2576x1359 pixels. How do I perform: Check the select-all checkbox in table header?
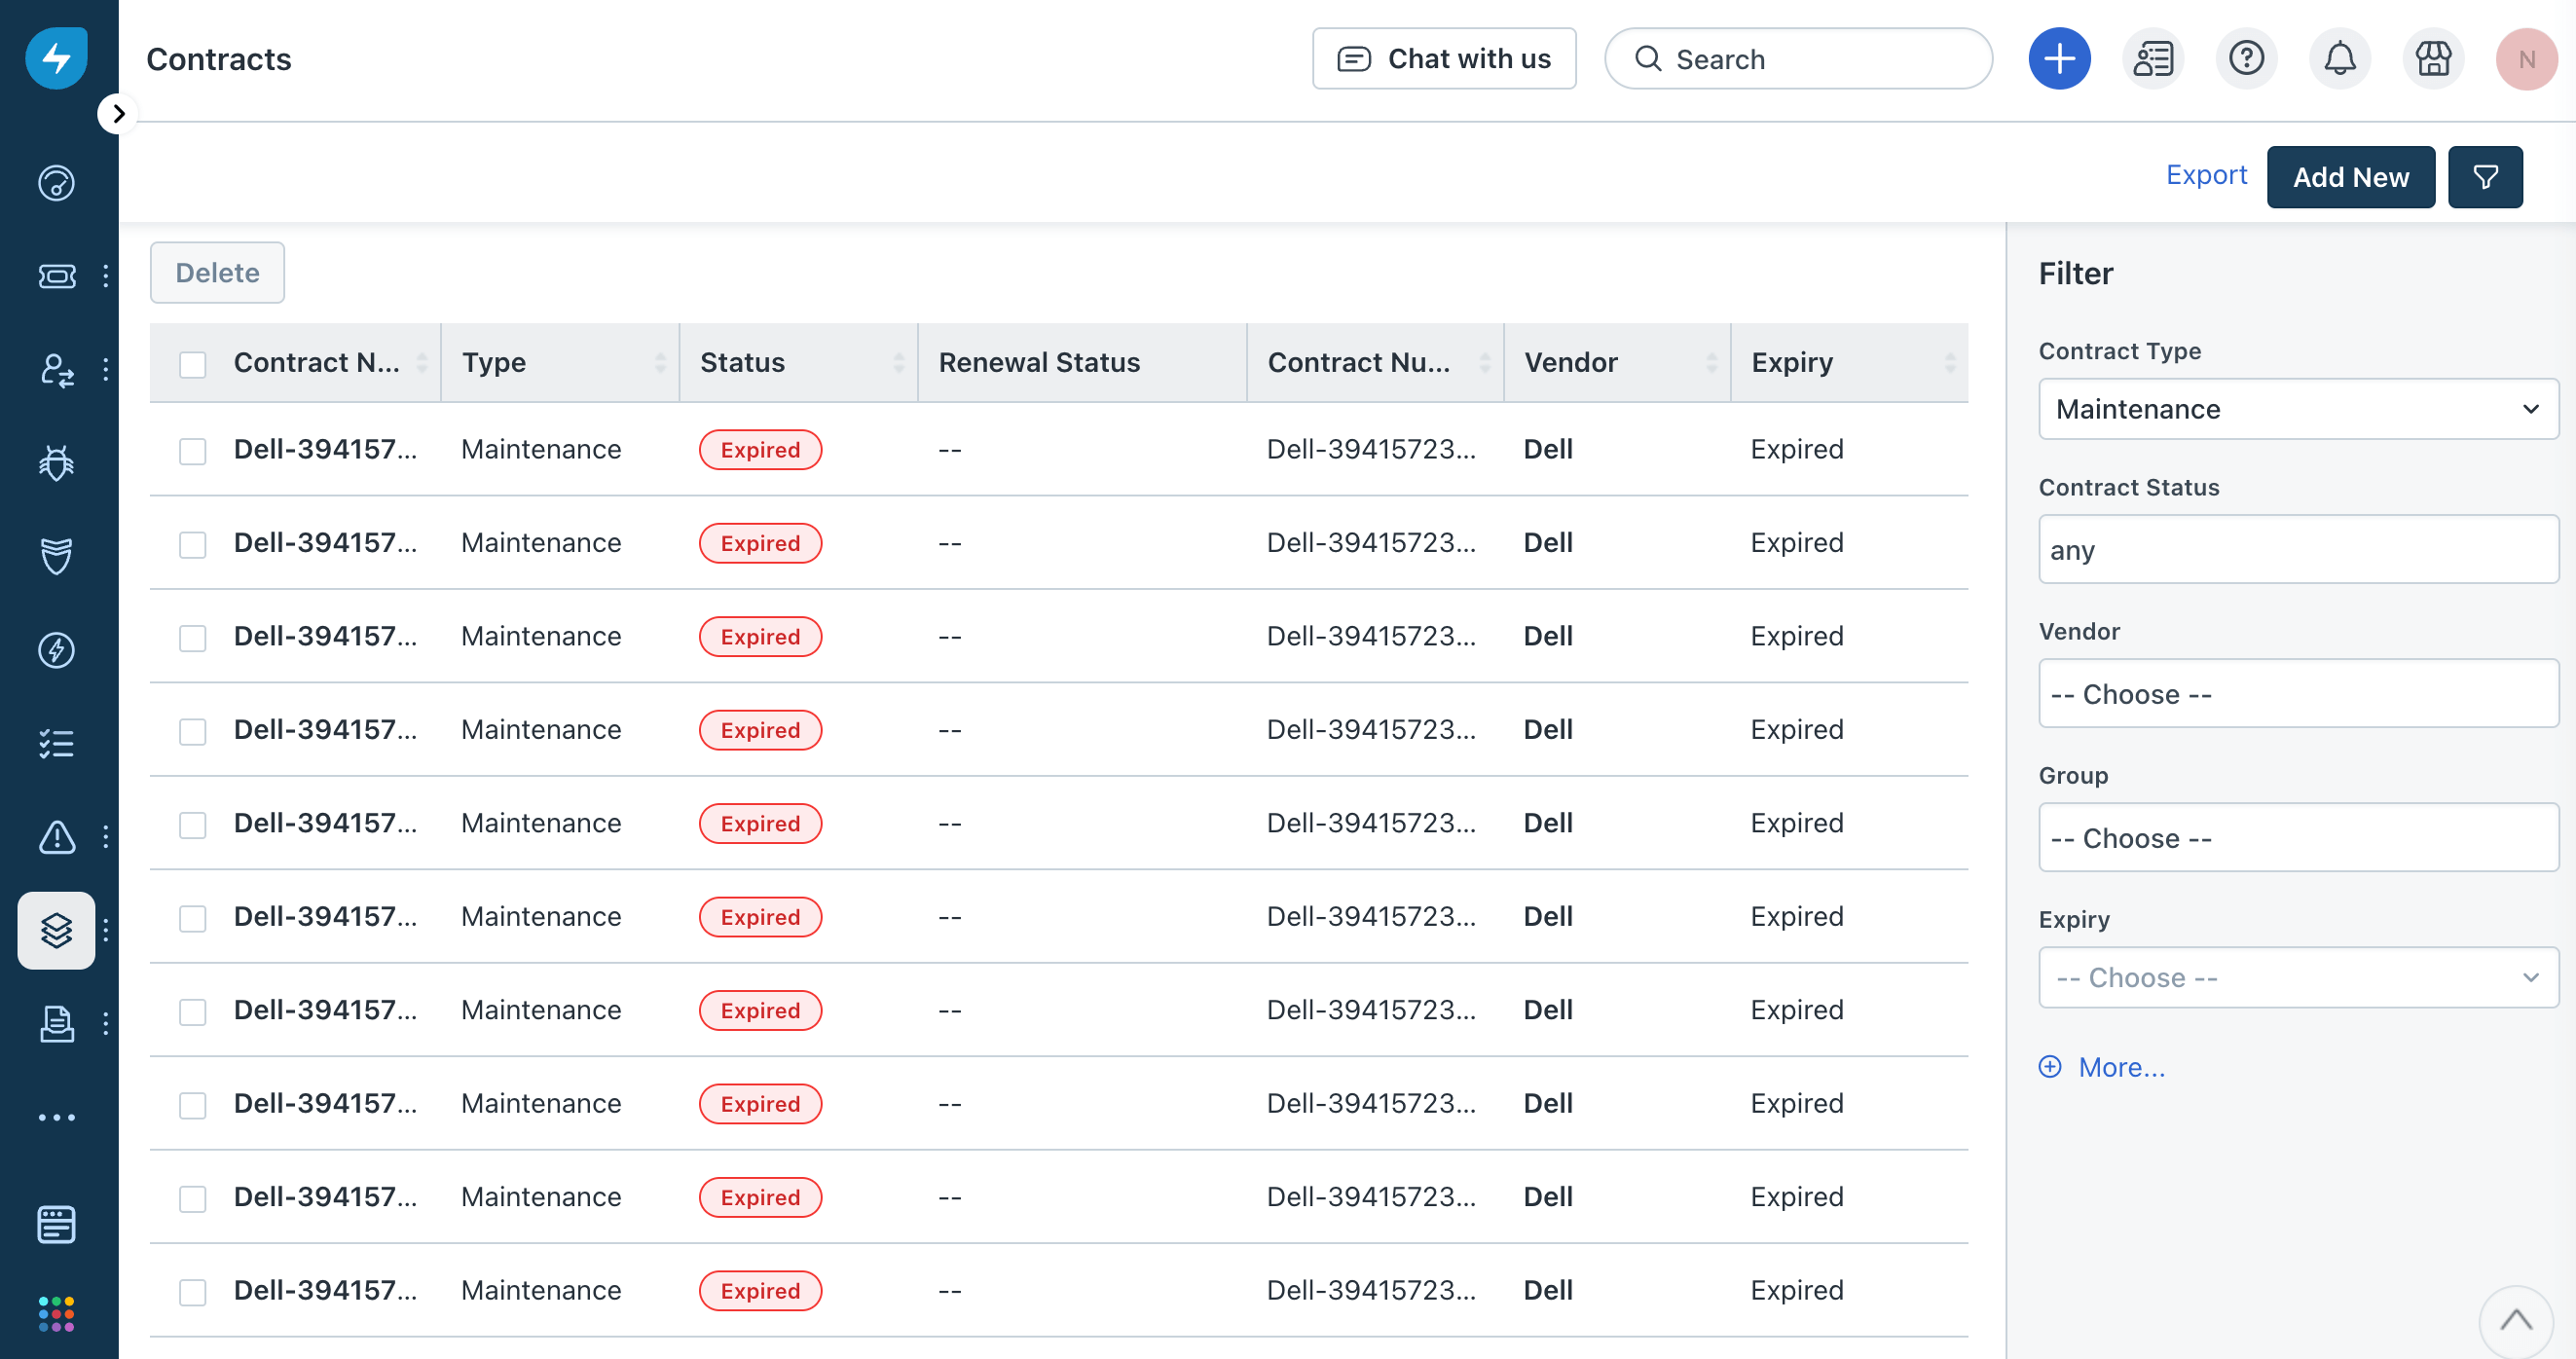[x=193, y=366]
